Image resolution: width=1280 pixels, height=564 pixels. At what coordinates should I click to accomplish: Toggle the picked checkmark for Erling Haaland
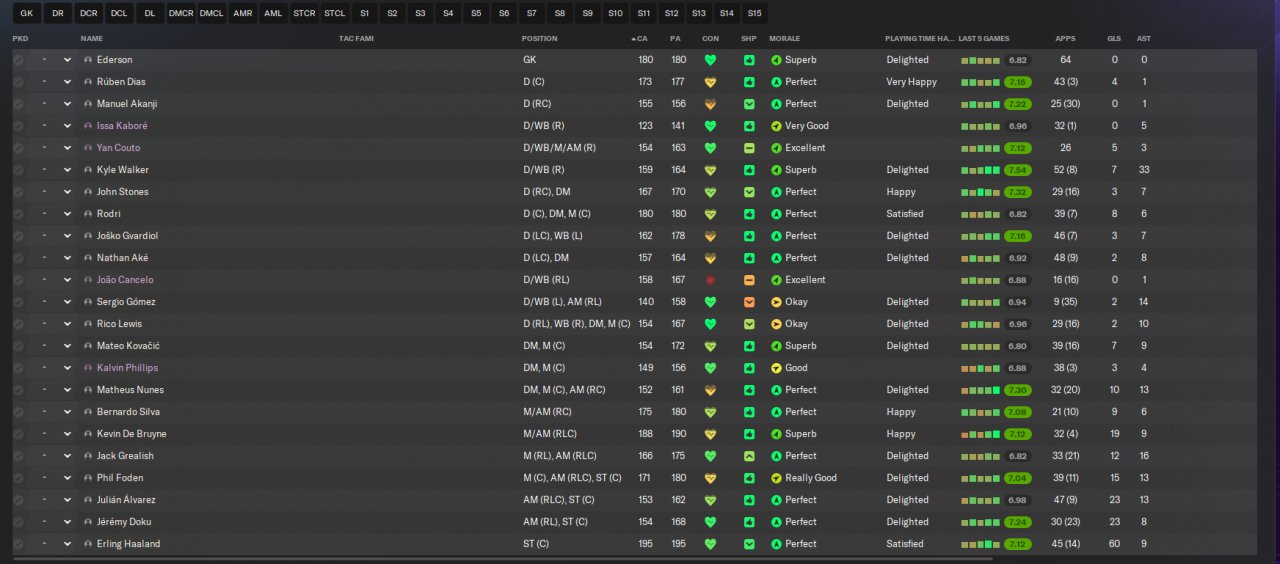[18, 544]
